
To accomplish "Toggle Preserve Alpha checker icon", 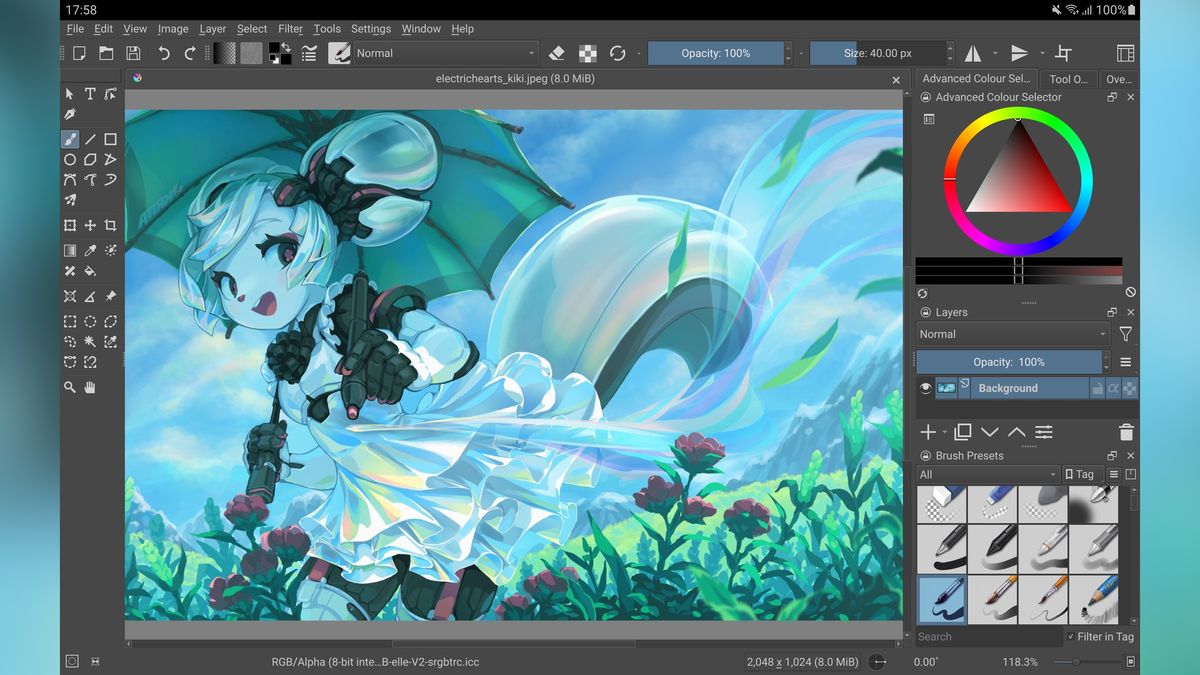I will click(589, 53).
